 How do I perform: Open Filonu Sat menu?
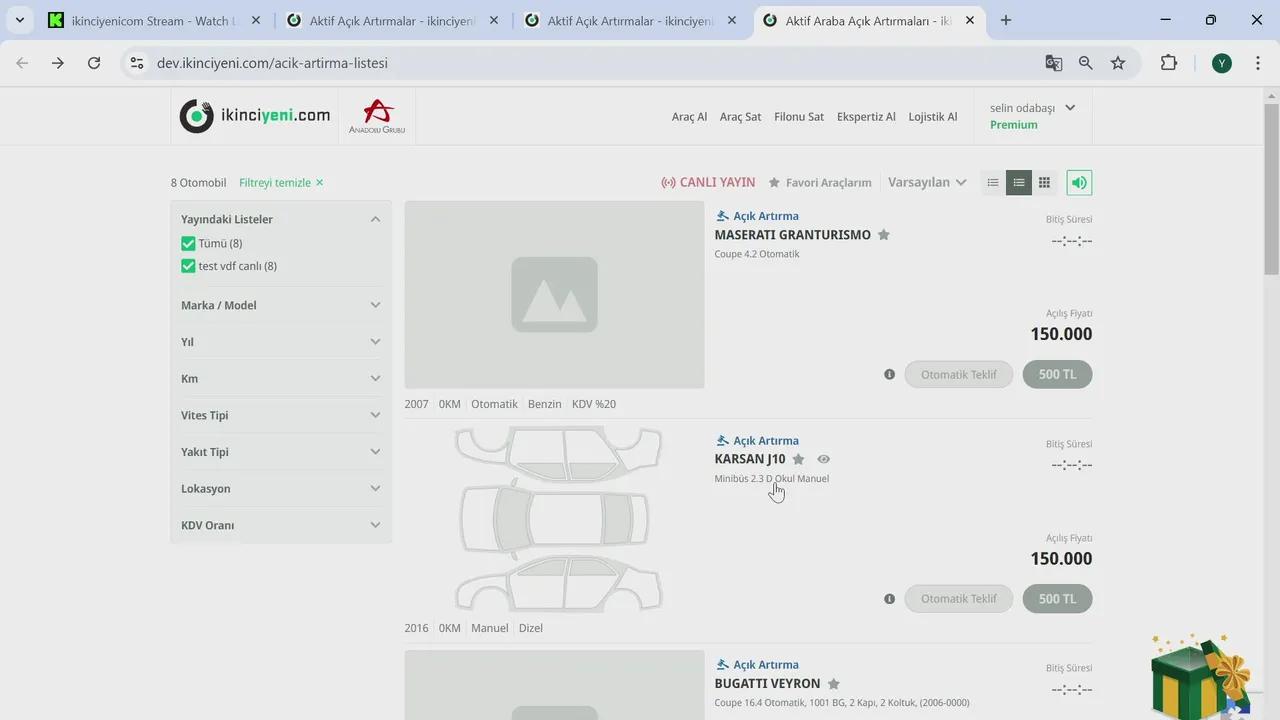pos(799,117)
